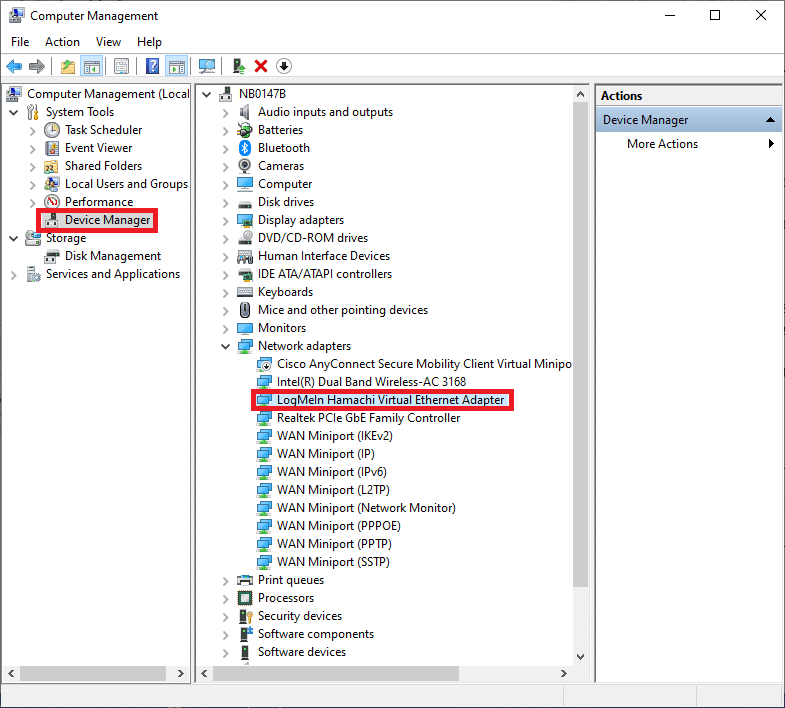This screenshot has width=785, height=708.
Task: Click the Update device driver icon
Action: click(238, 66)
